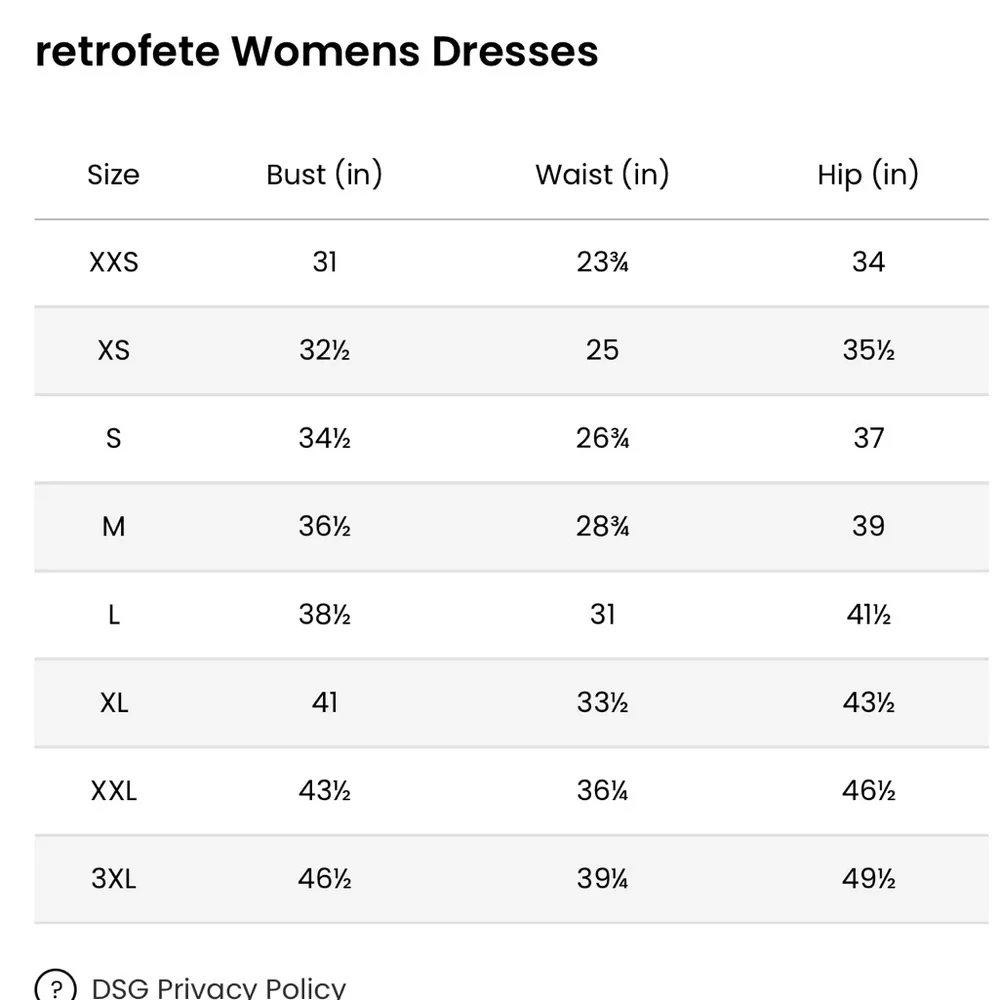Image resolution: width=1000 pixels, height=1000 pixels.
Task: Click the Bust (in) column header
Action: coord(324,175)
